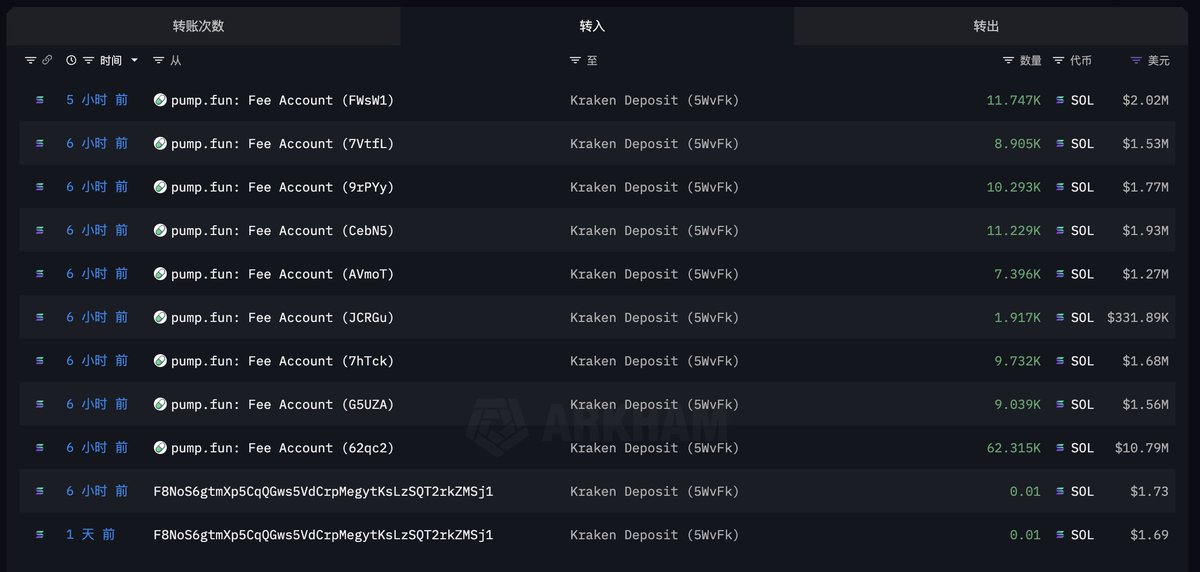Open pump.fun: Fee Account (62qc2) link
The height and width of the screenshot is (572, 1200).
click(x=282, y=448)
